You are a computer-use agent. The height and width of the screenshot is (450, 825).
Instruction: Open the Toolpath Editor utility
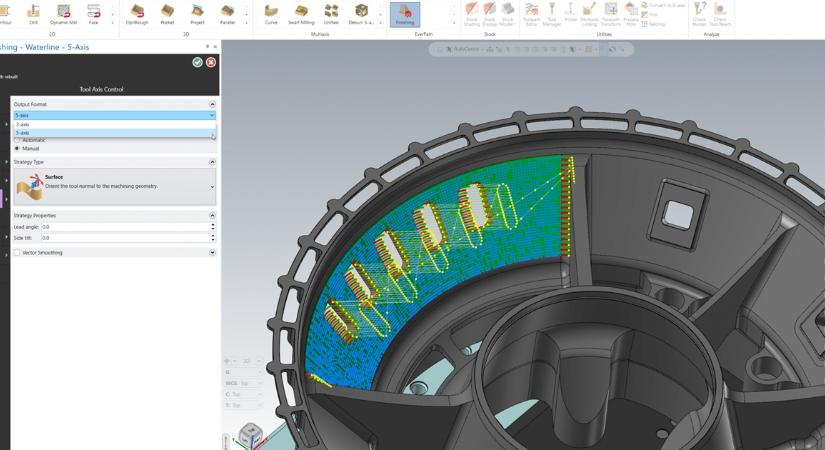[x=531, y=14]
